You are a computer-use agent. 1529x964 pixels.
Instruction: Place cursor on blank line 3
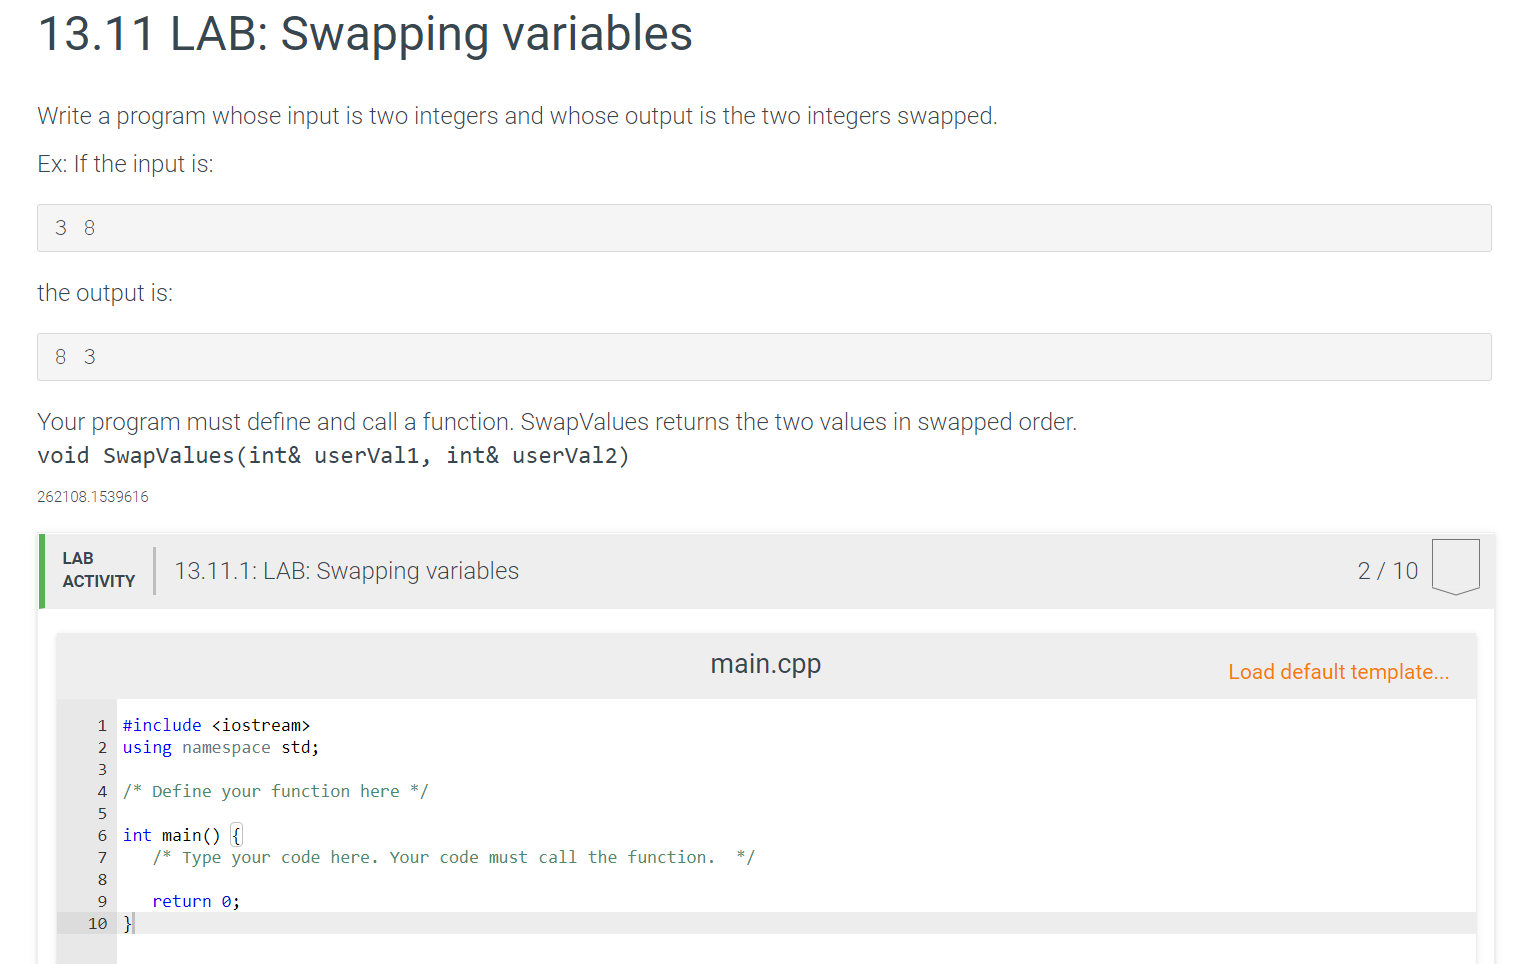tap(796, 769)
